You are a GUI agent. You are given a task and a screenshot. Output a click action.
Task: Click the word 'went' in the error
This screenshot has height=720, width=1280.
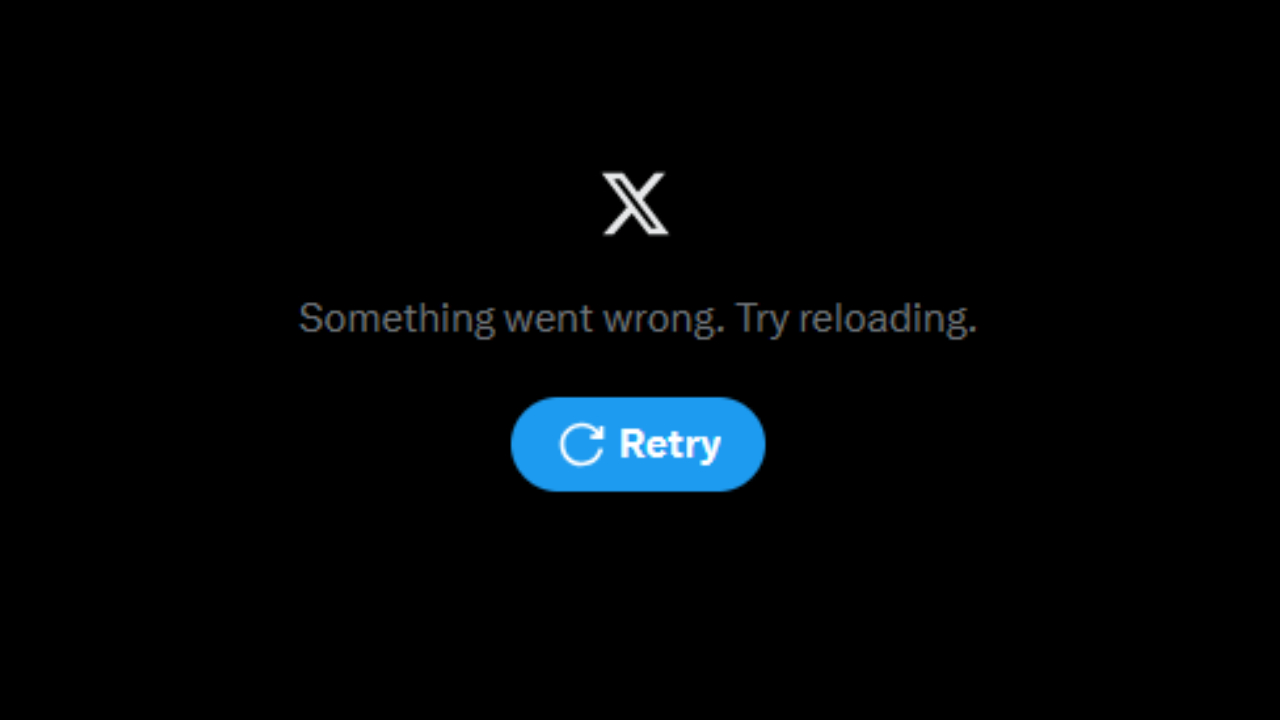coord(548,320)
